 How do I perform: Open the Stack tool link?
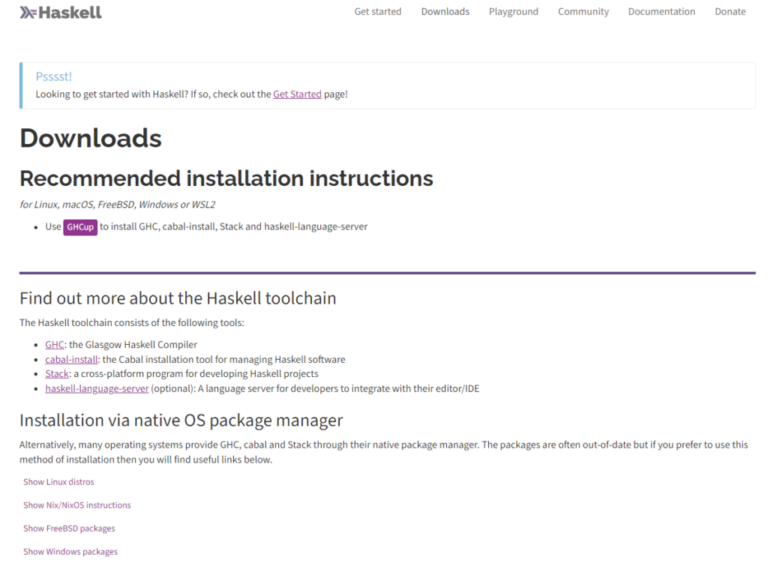(x=57, y=374)
